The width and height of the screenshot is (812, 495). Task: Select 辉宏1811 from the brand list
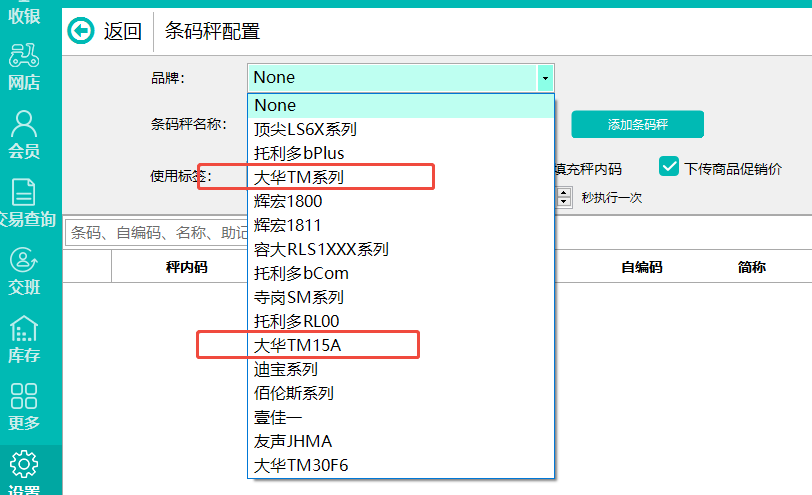pos(401,225)
